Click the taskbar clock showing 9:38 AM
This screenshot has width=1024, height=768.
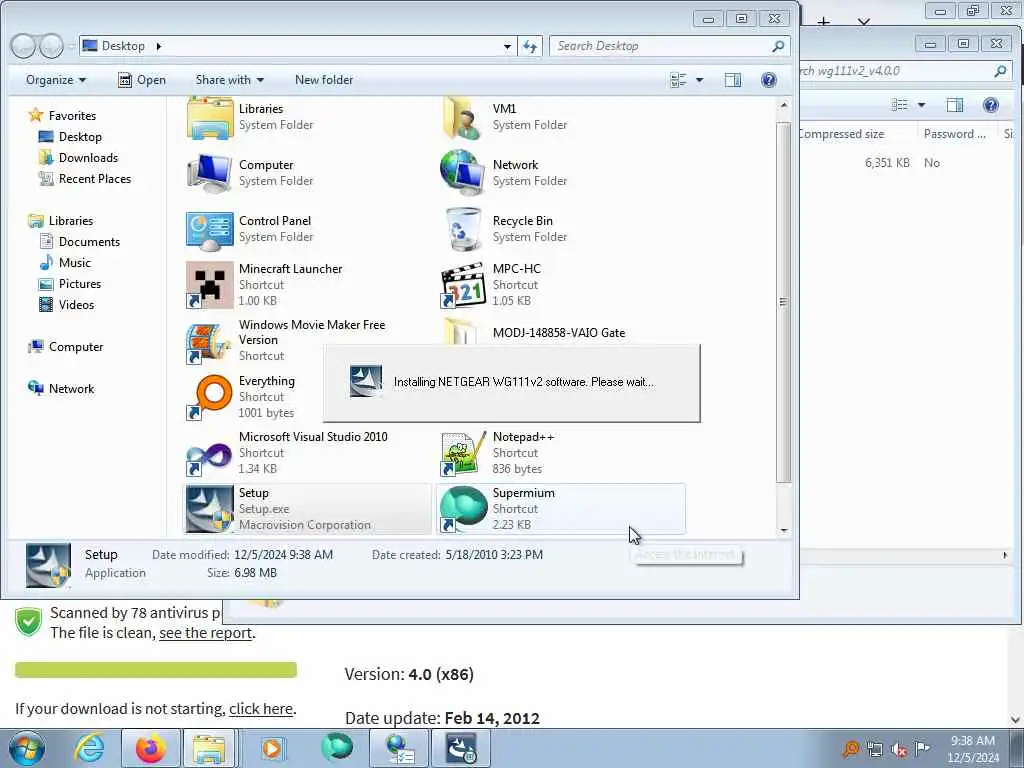click(973, 749)
